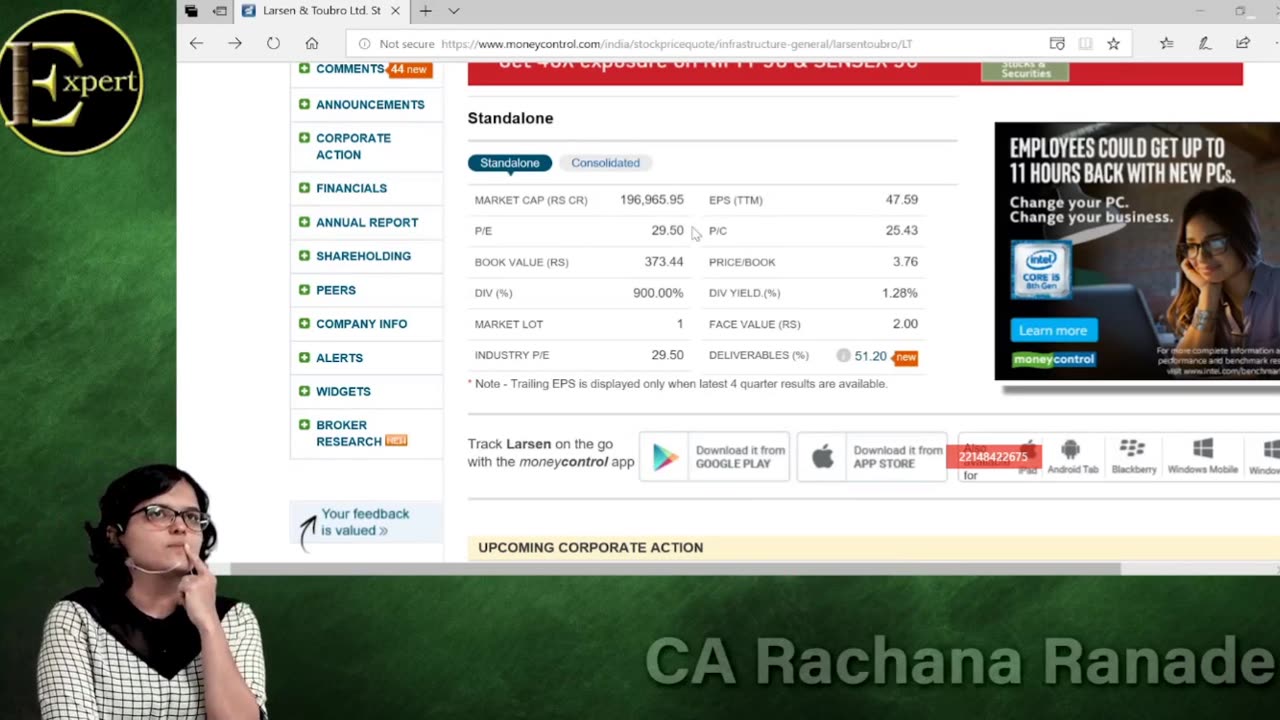Close the Larsen & Toubro tab
The image size is (1280, 720).
point(395,11)
